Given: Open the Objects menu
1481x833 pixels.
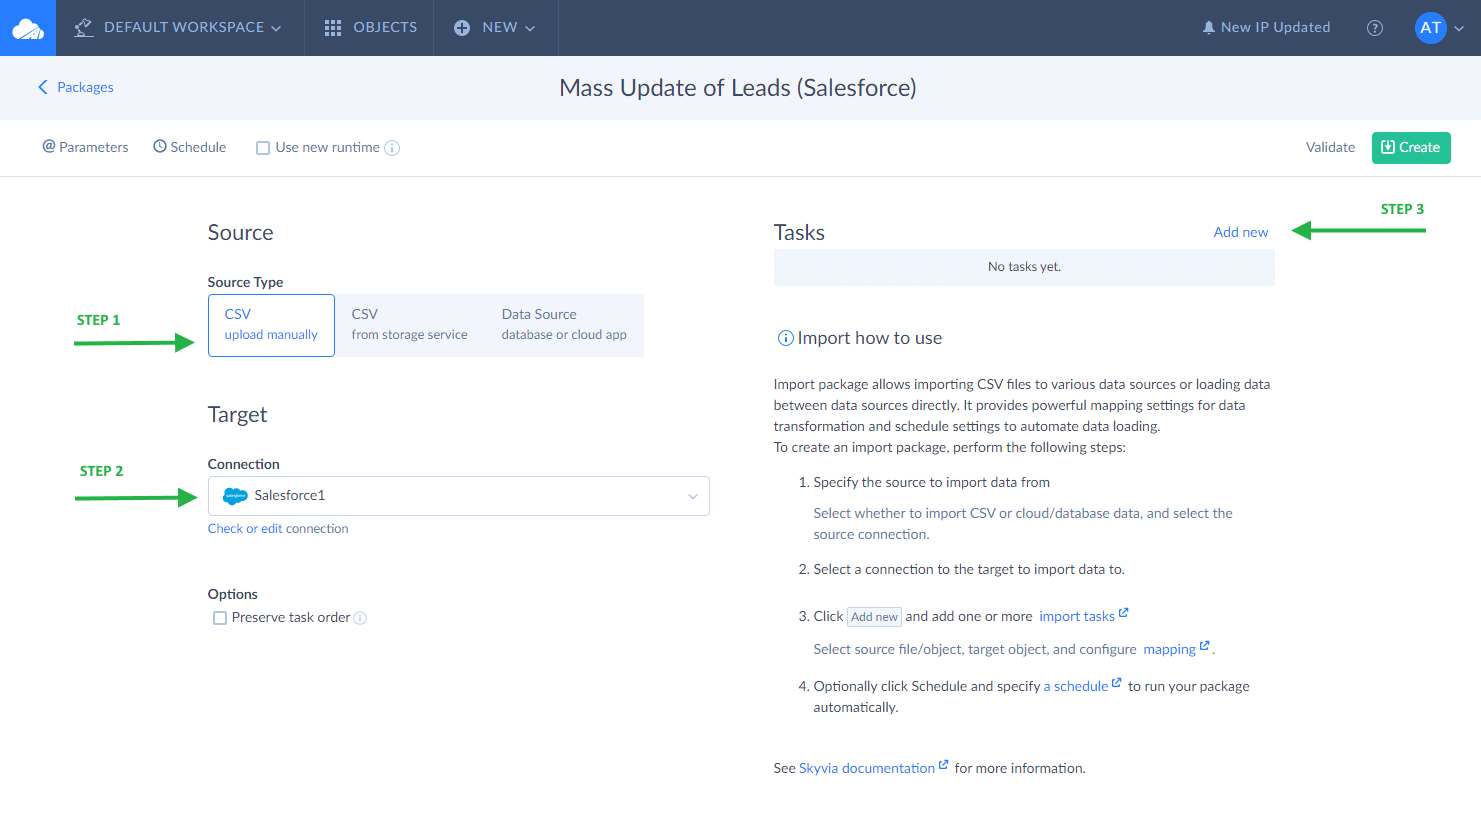Looking at the screenshot, I should click(371, 28).
